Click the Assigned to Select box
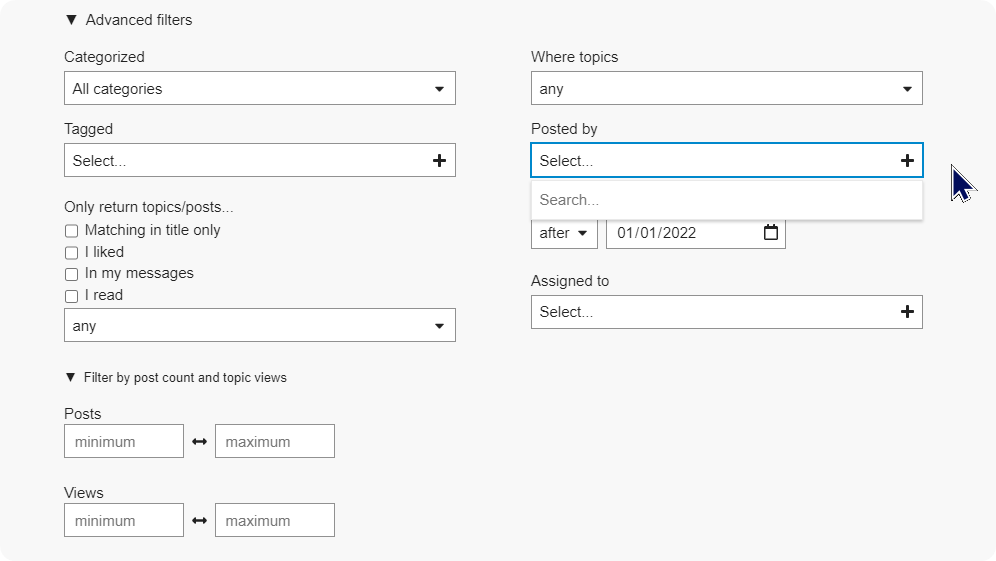 [x=727, y=312]
